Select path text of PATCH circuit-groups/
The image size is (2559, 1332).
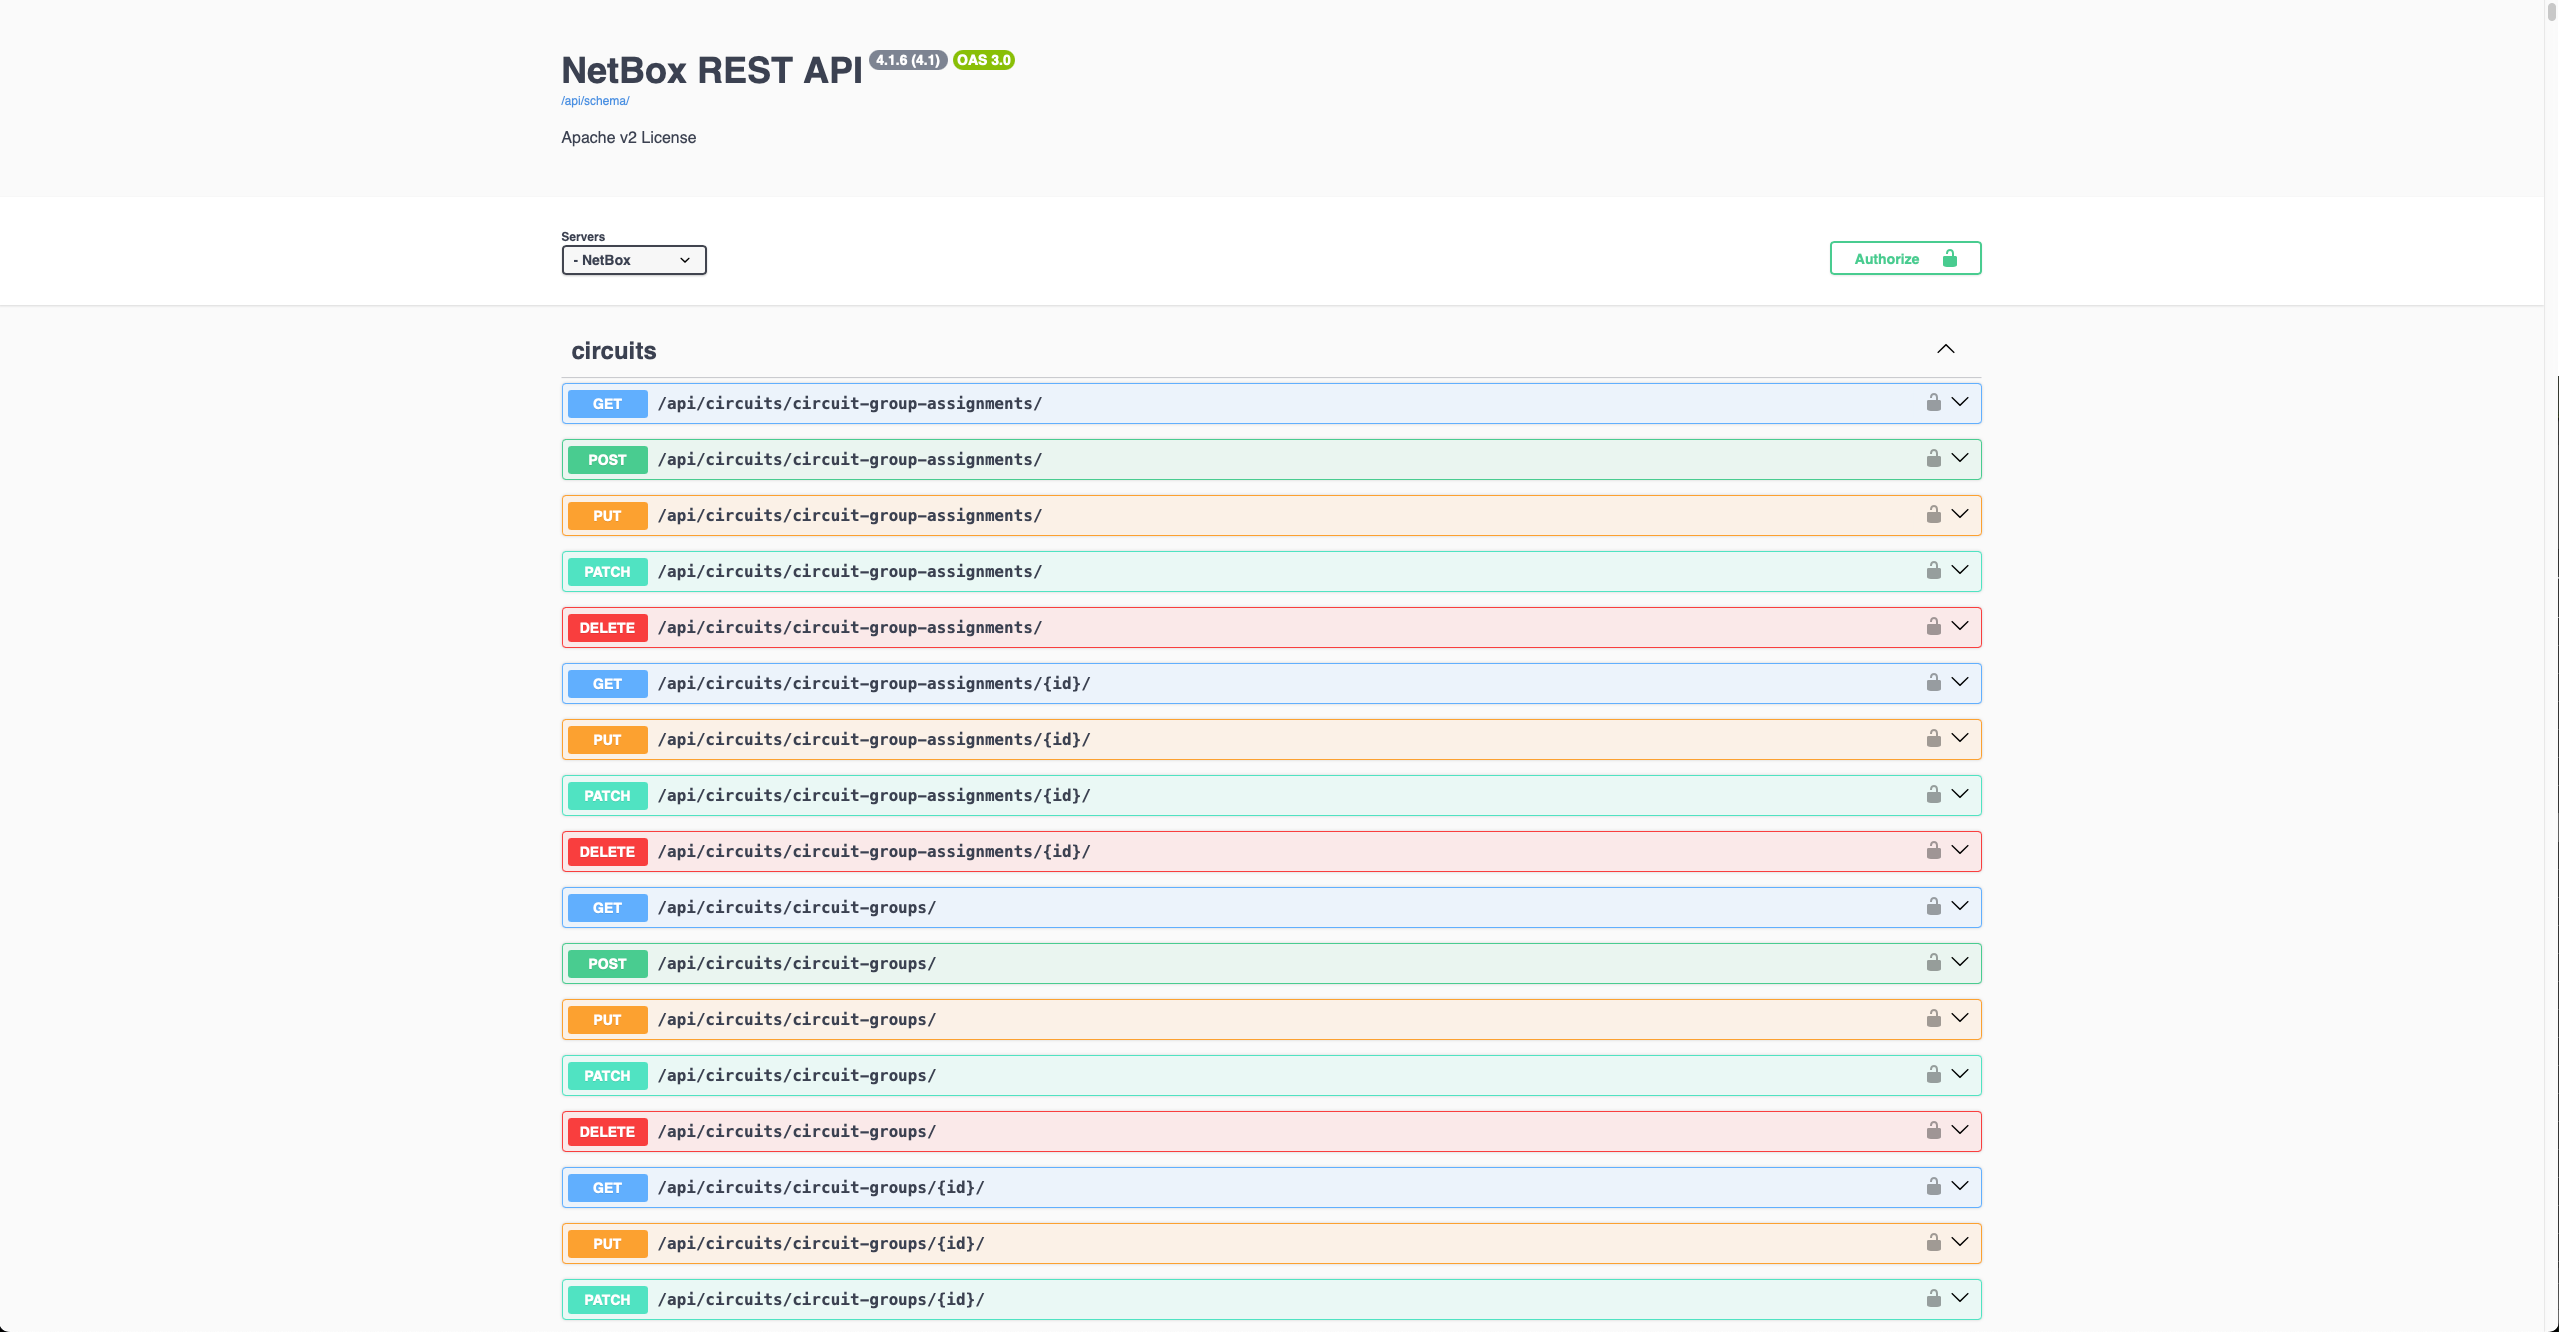pyautogui.click(x=797, y=1075)
